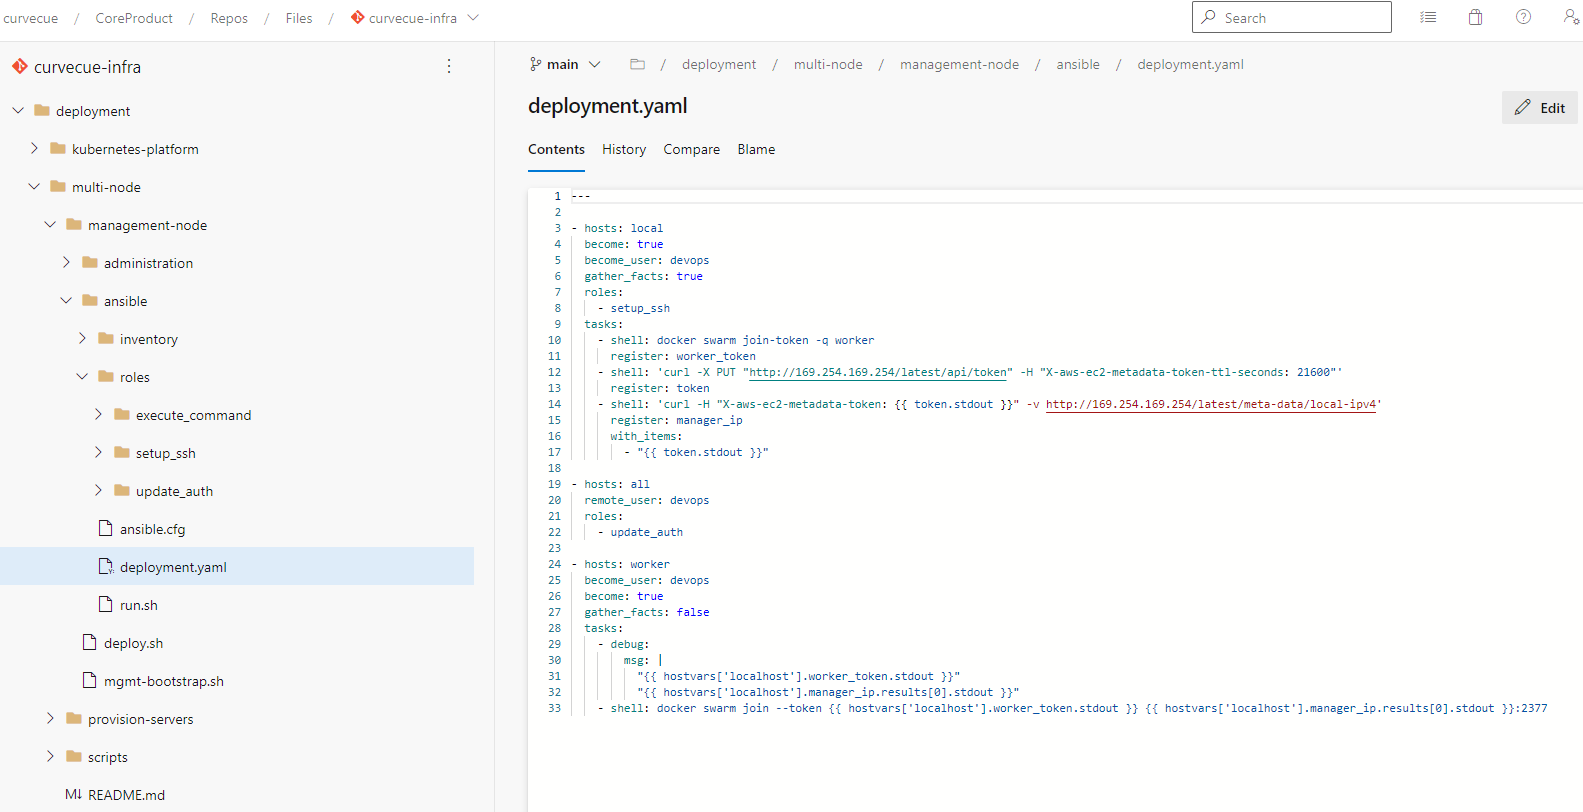Go to CoreProduct in the breadcrumb
Screen dimensions: 1583x812
tap(134, 18)
